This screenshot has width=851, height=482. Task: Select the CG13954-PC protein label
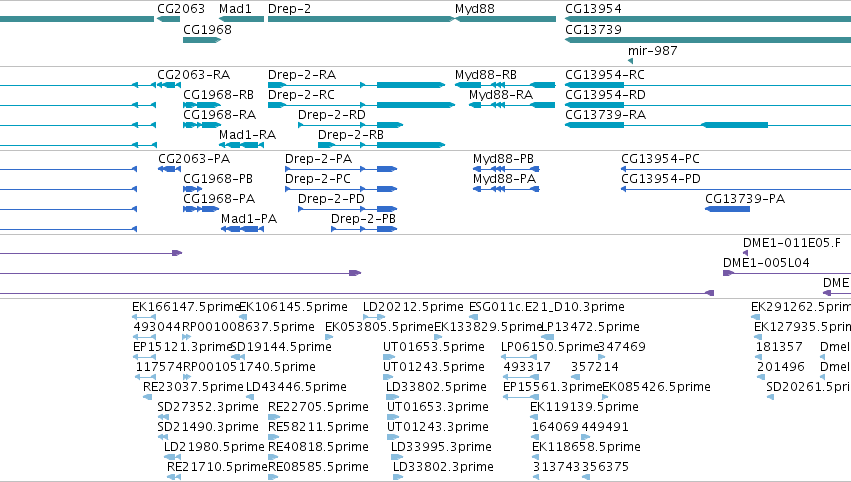[x=661, y=159]
